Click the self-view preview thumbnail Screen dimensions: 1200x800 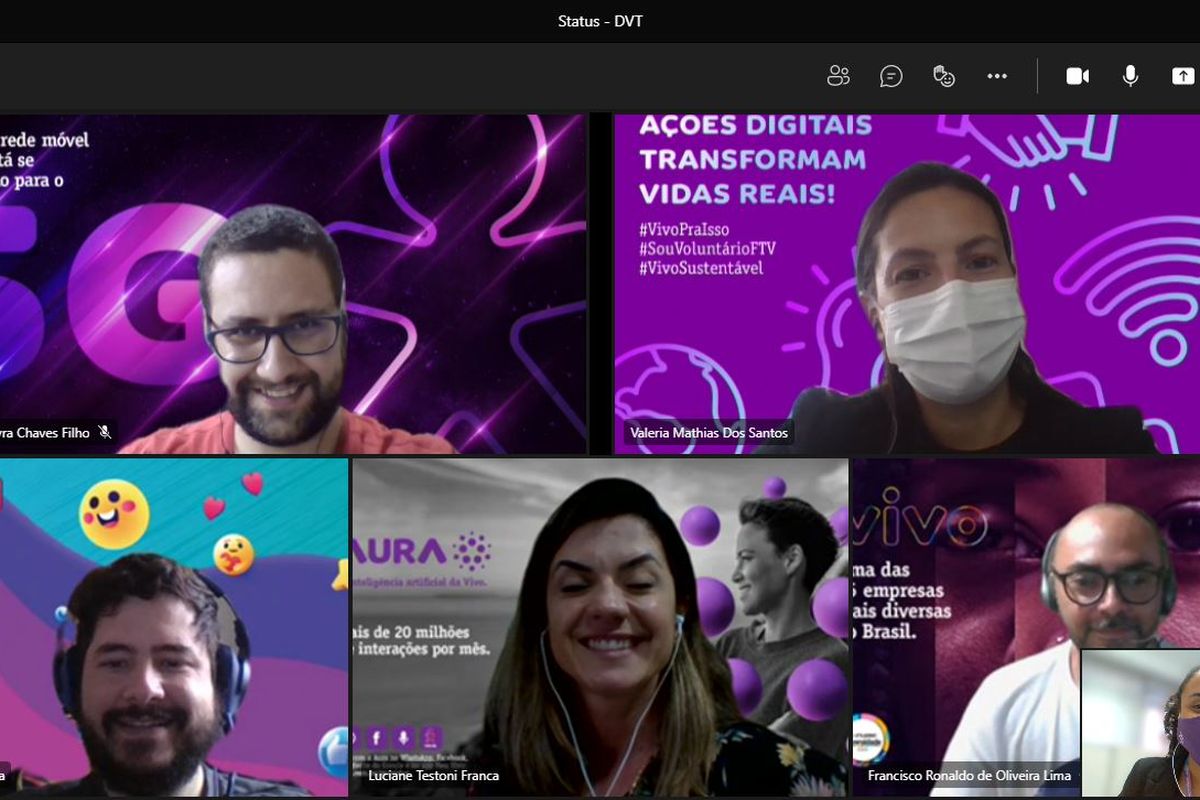[x=1141, y=723]
